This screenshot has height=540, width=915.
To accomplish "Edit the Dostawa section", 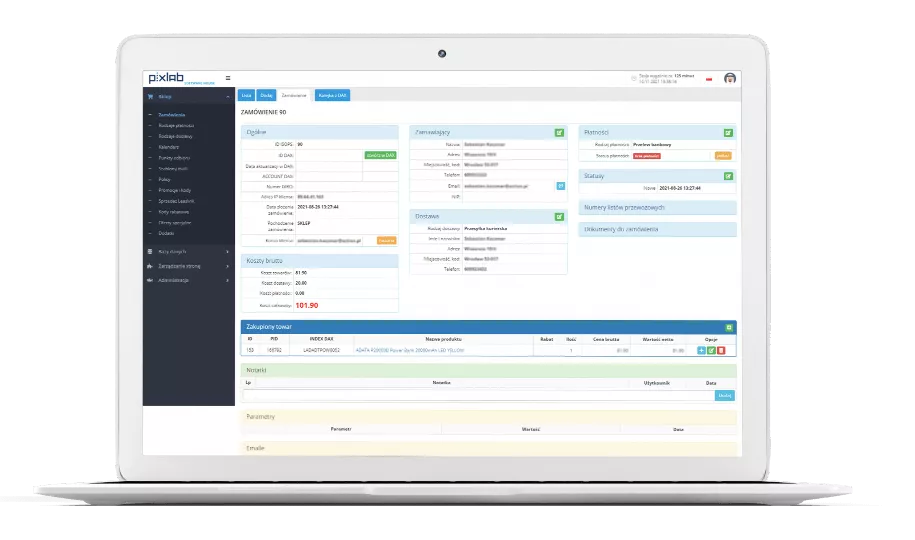I will coord(559,217).
